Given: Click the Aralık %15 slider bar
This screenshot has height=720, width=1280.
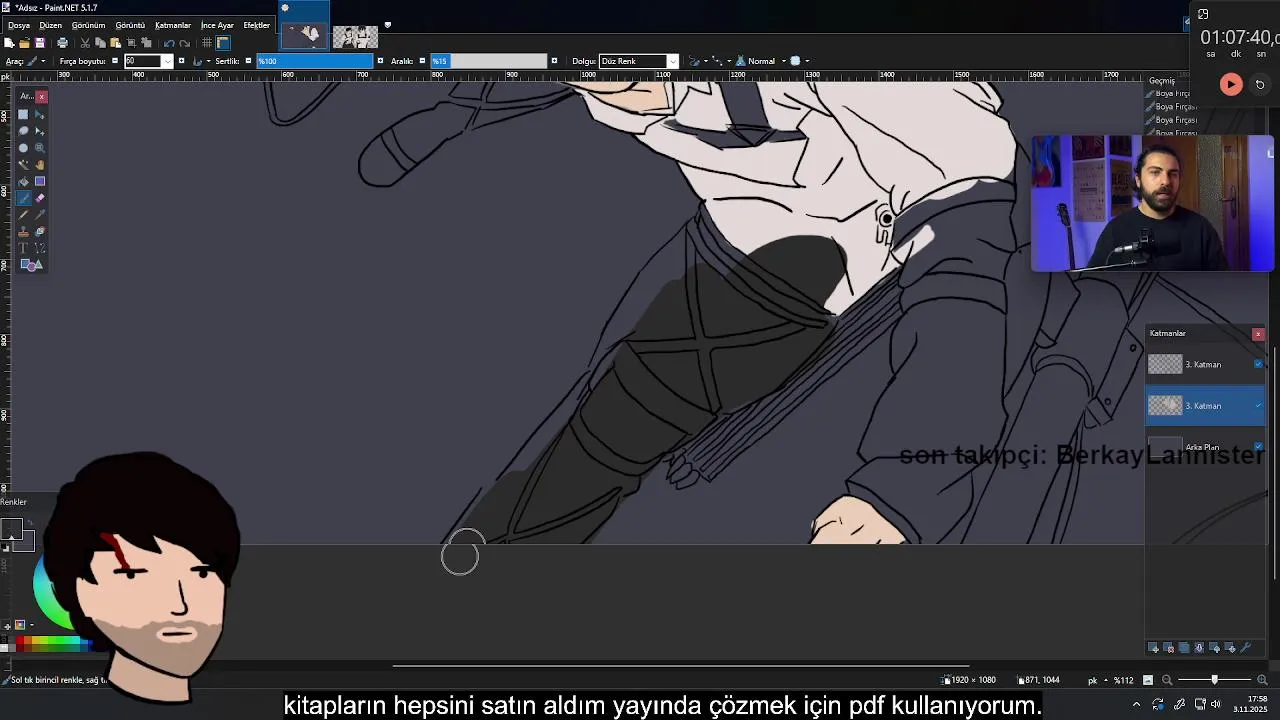Looking at the screenshot, I should [x=489, y=61].
